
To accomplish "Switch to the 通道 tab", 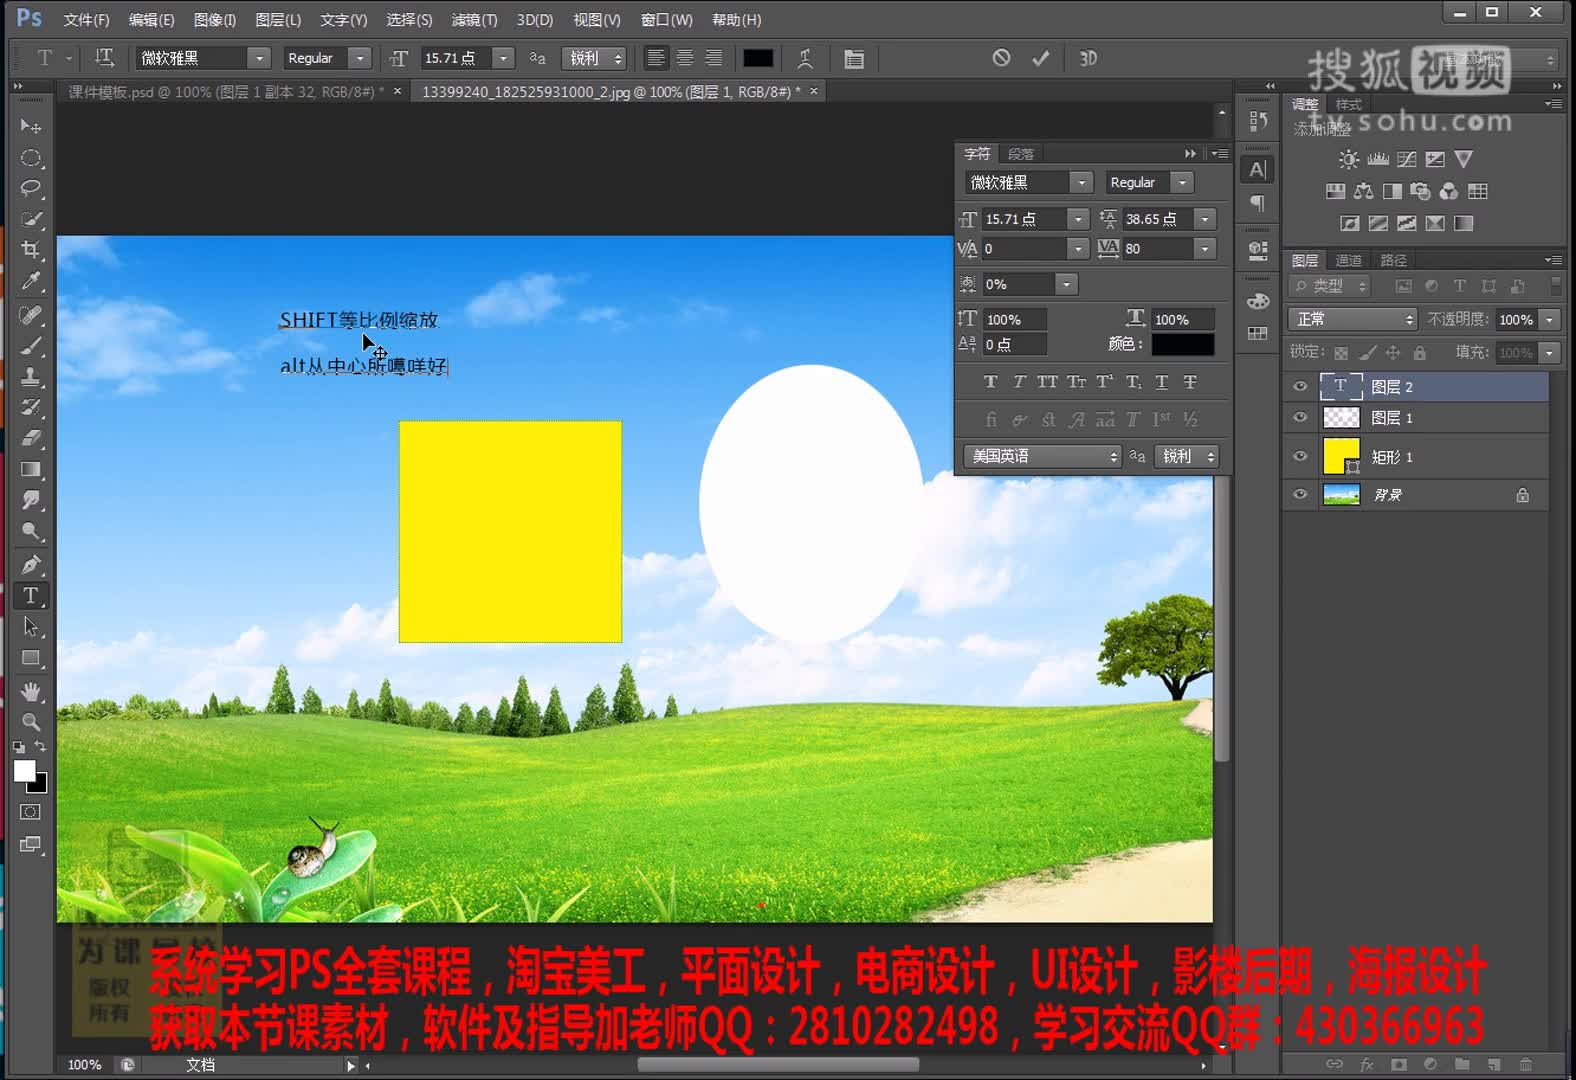I will pos(1349,260).
